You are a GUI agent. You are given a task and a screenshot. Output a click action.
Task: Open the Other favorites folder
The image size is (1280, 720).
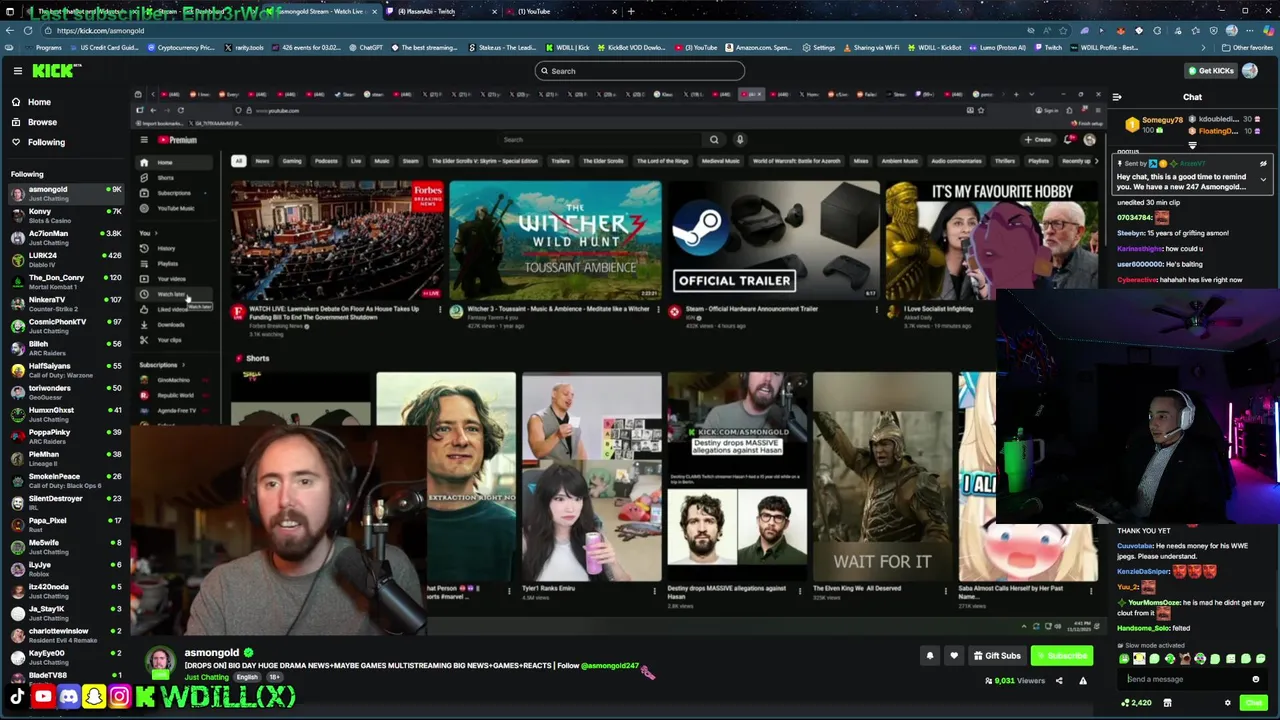pos(1246,48)
